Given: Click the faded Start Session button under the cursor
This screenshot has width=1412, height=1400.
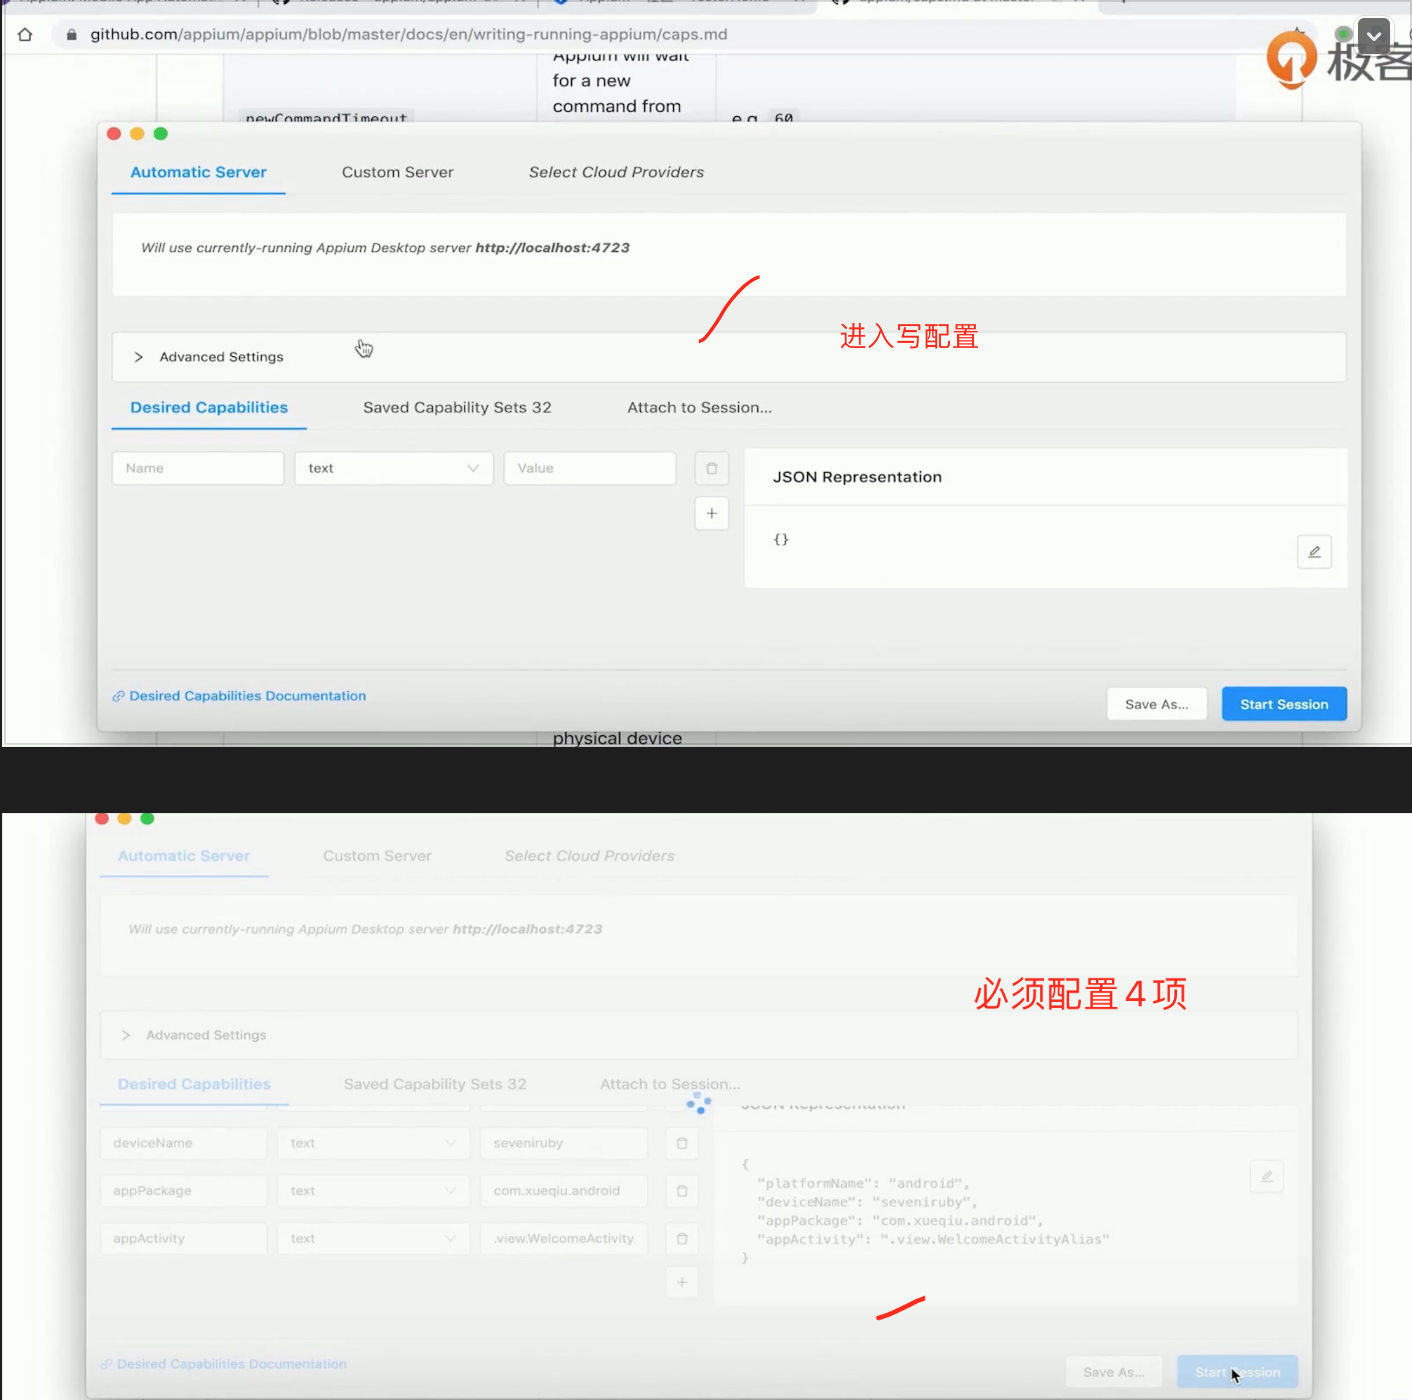Looking at the screenshot, I should (x=1238, y=1372).
